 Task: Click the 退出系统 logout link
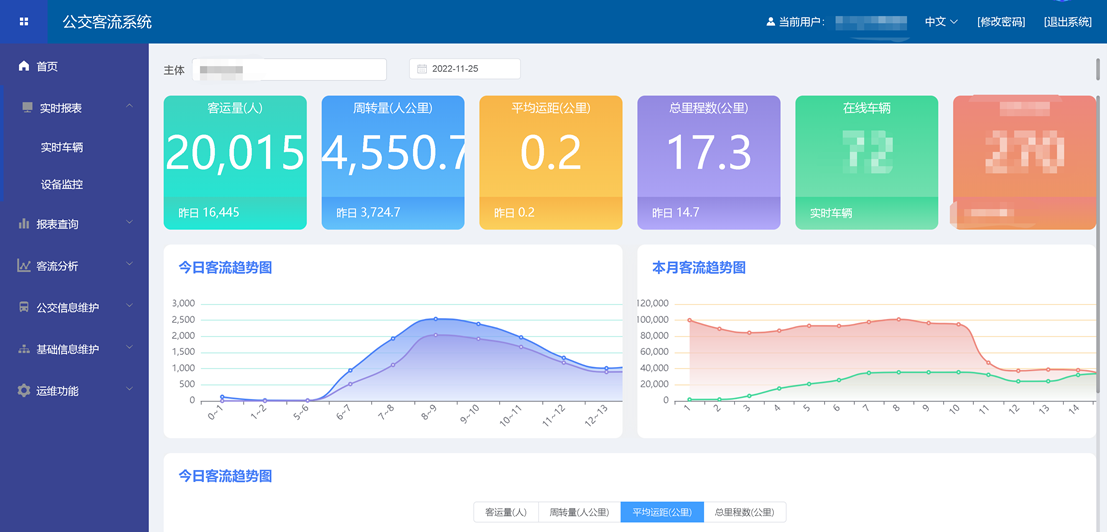click(1068, 22)
